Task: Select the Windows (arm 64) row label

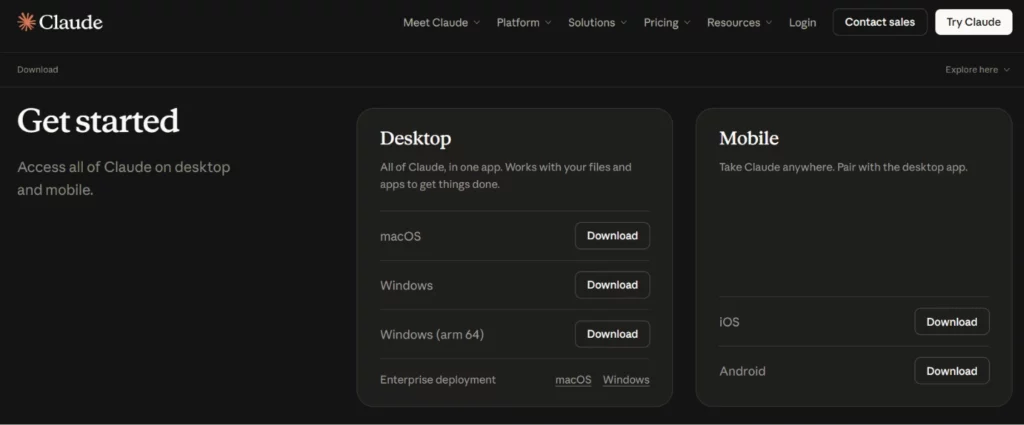Action: pyautogui.click(x=432, y=334)
